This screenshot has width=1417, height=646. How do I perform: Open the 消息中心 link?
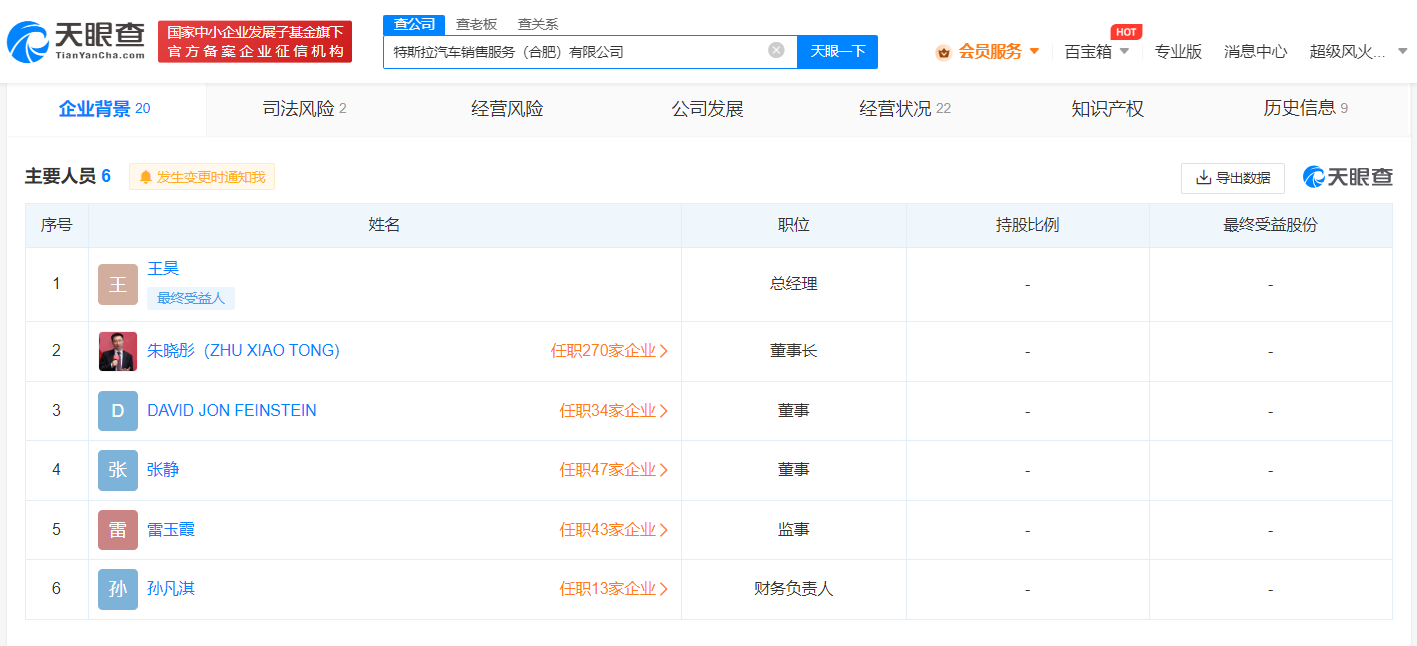(x=1255, y=51)
